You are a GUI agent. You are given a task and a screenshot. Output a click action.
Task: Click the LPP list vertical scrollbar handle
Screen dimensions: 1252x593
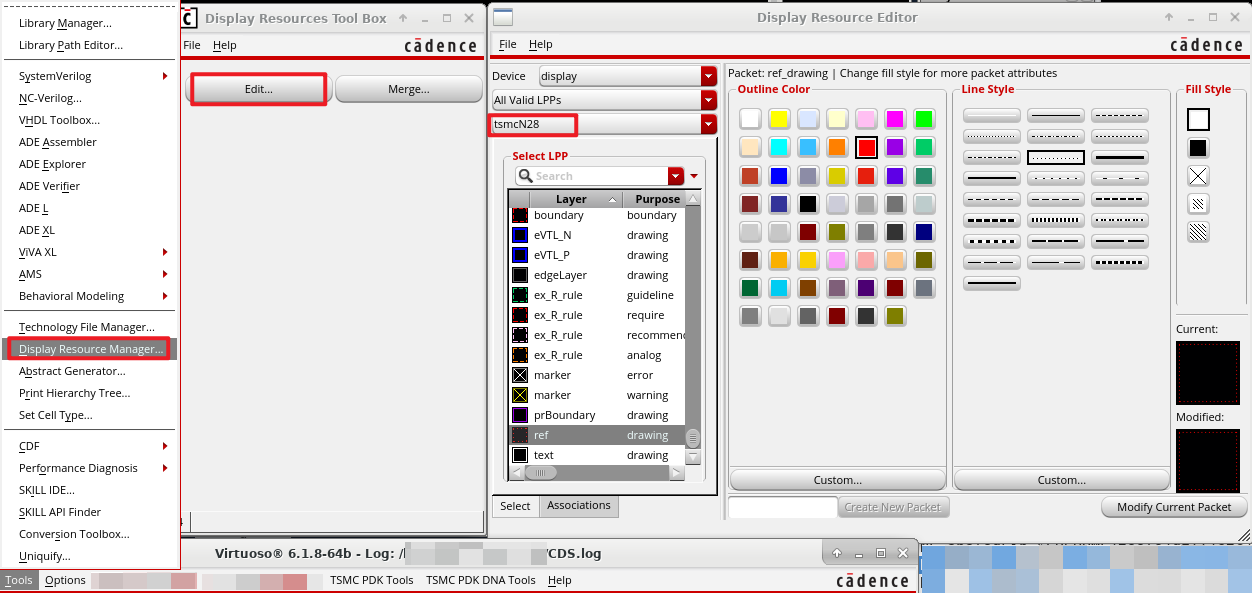[693, 438]
